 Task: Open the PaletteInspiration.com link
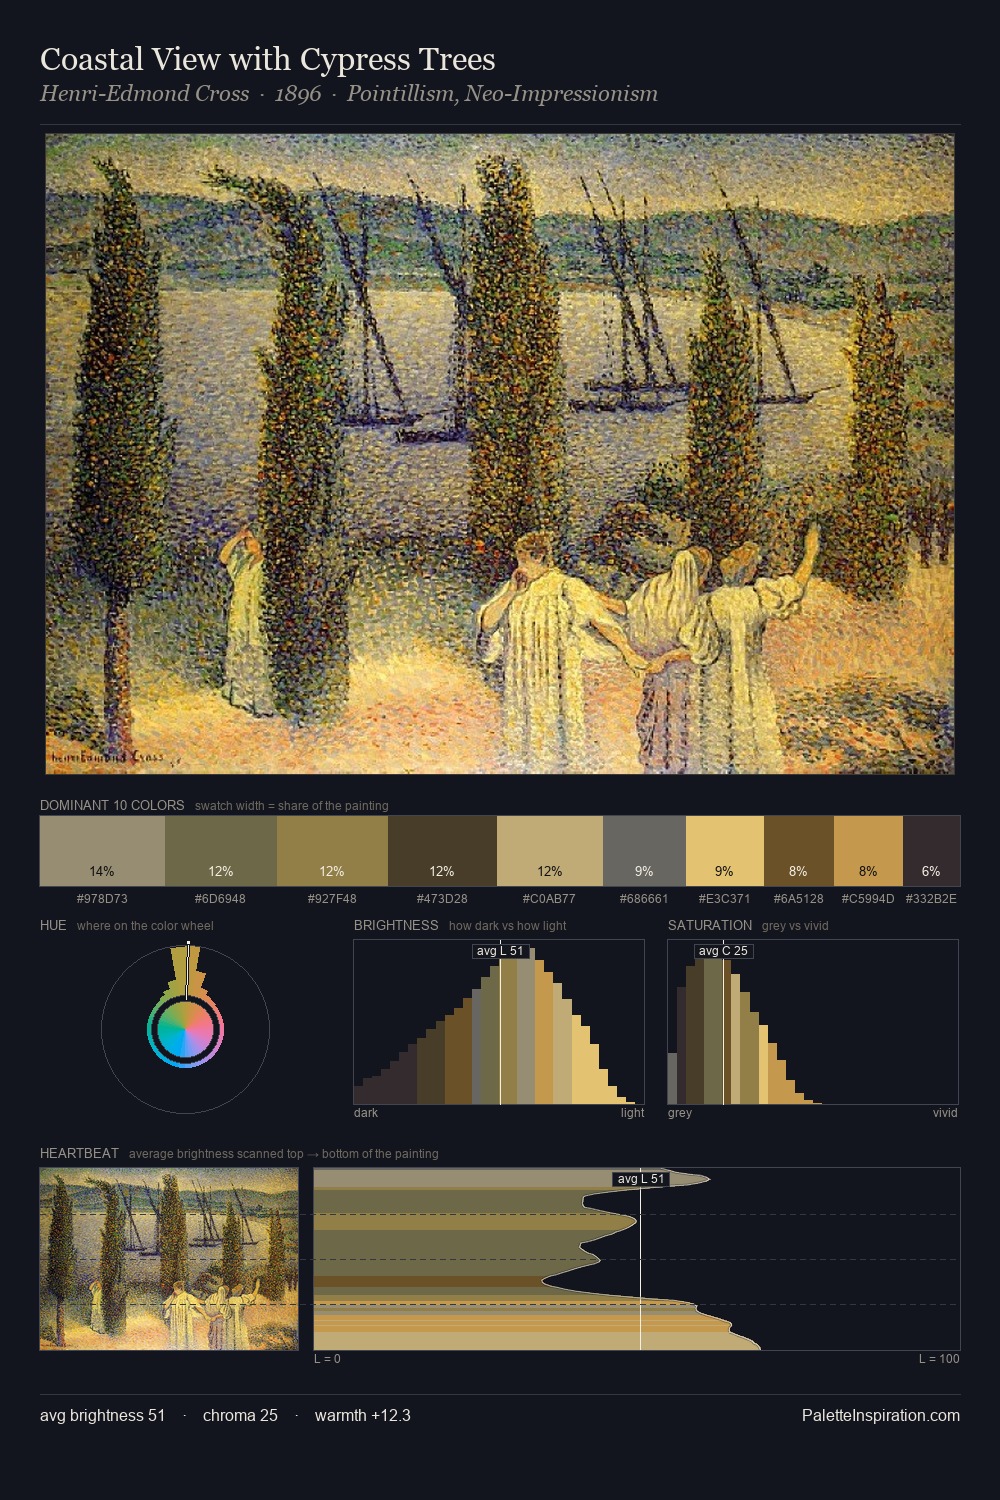tap(881, 1415)
